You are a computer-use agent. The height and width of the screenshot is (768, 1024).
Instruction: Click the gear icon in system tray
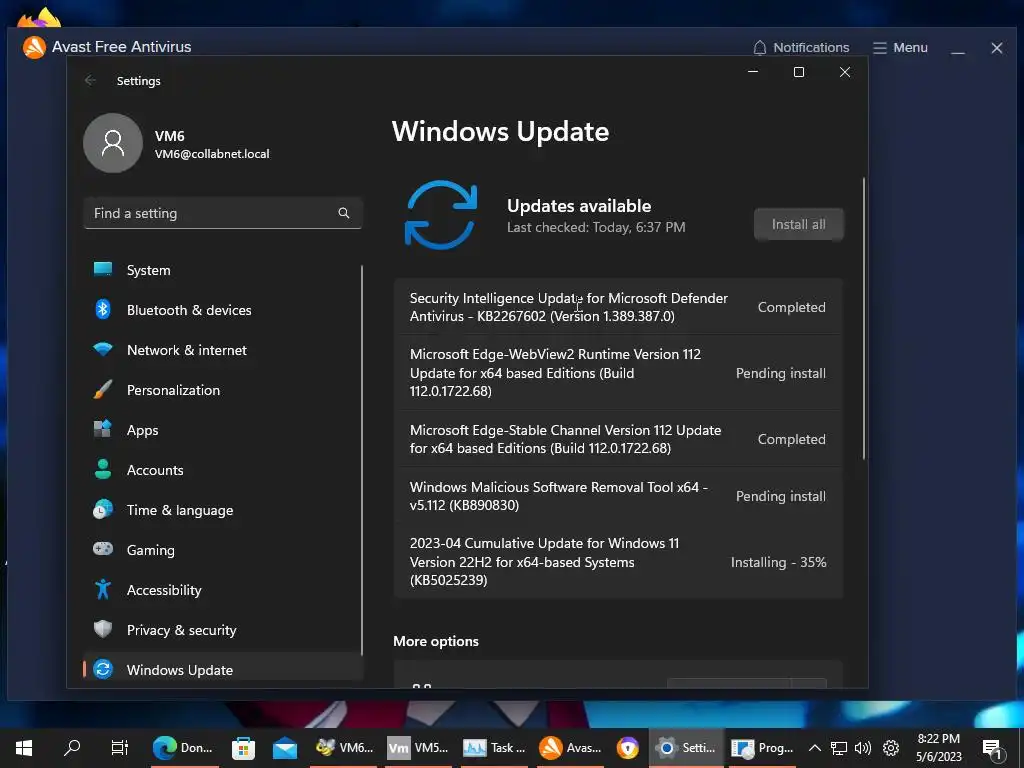(x=891, y=748)
